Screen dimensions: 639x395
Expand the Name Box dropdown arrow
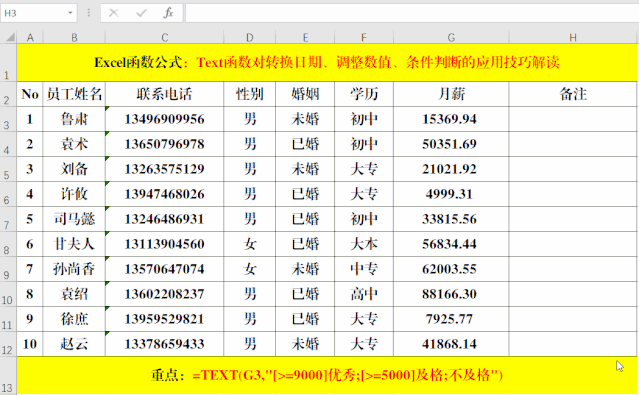click(70, 13)
